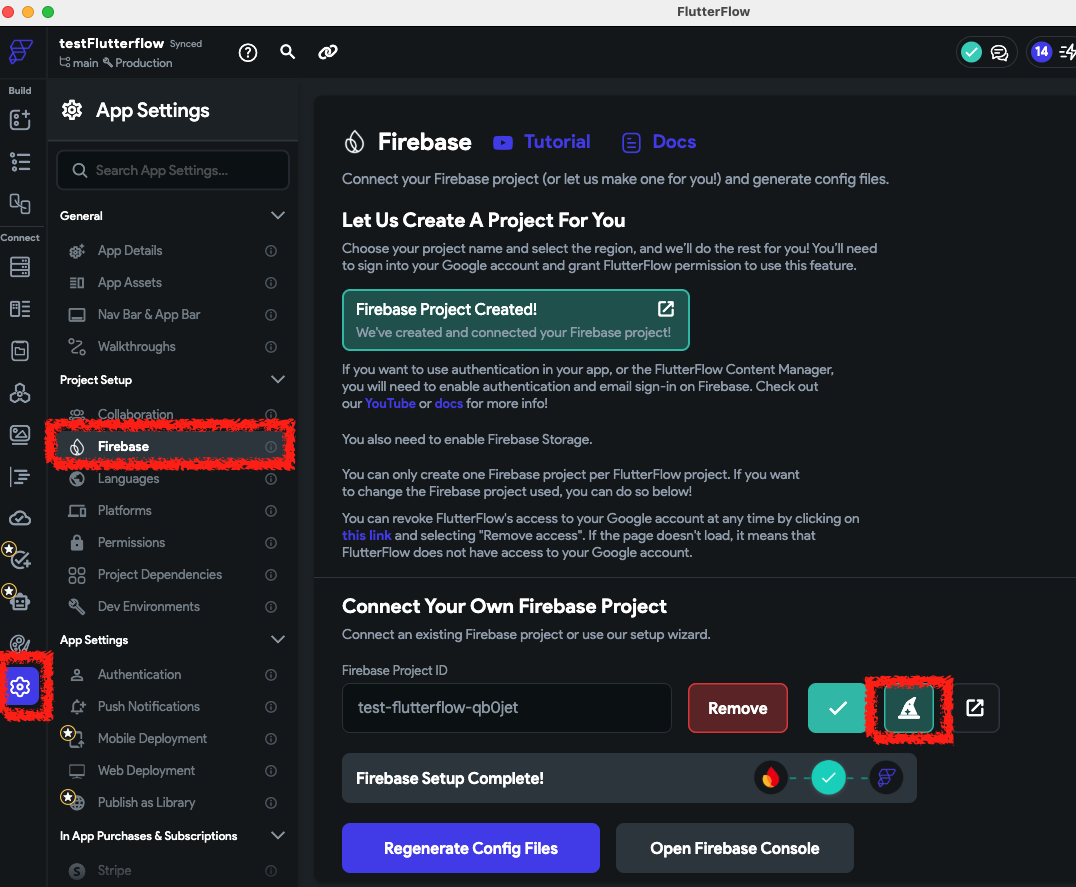Collapse the App Settings section chevron
This screenshot has width=1076, height=887.
(x=277, y=639)
